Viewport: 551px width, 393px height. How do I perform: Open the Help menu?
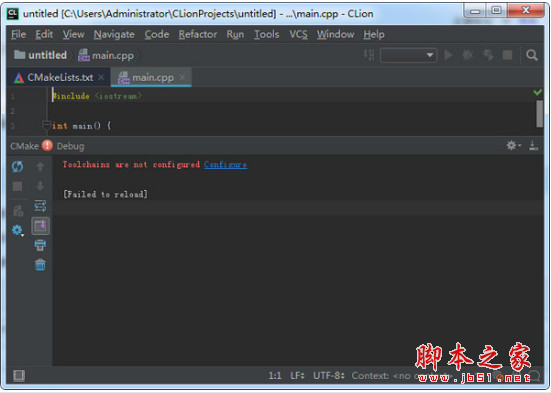click(374, 34)
